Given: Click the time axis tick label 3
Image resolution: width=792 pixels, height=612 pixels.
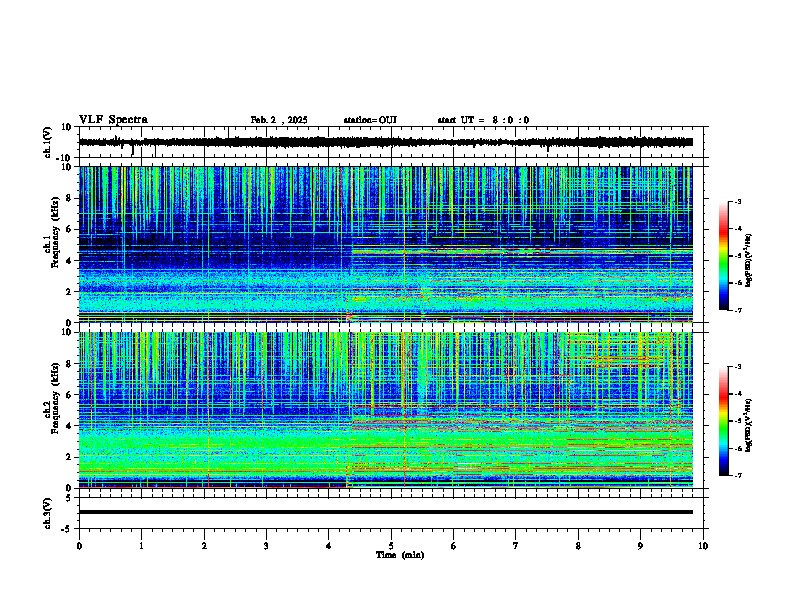Looking at the screenshot, I should [266, 546].
